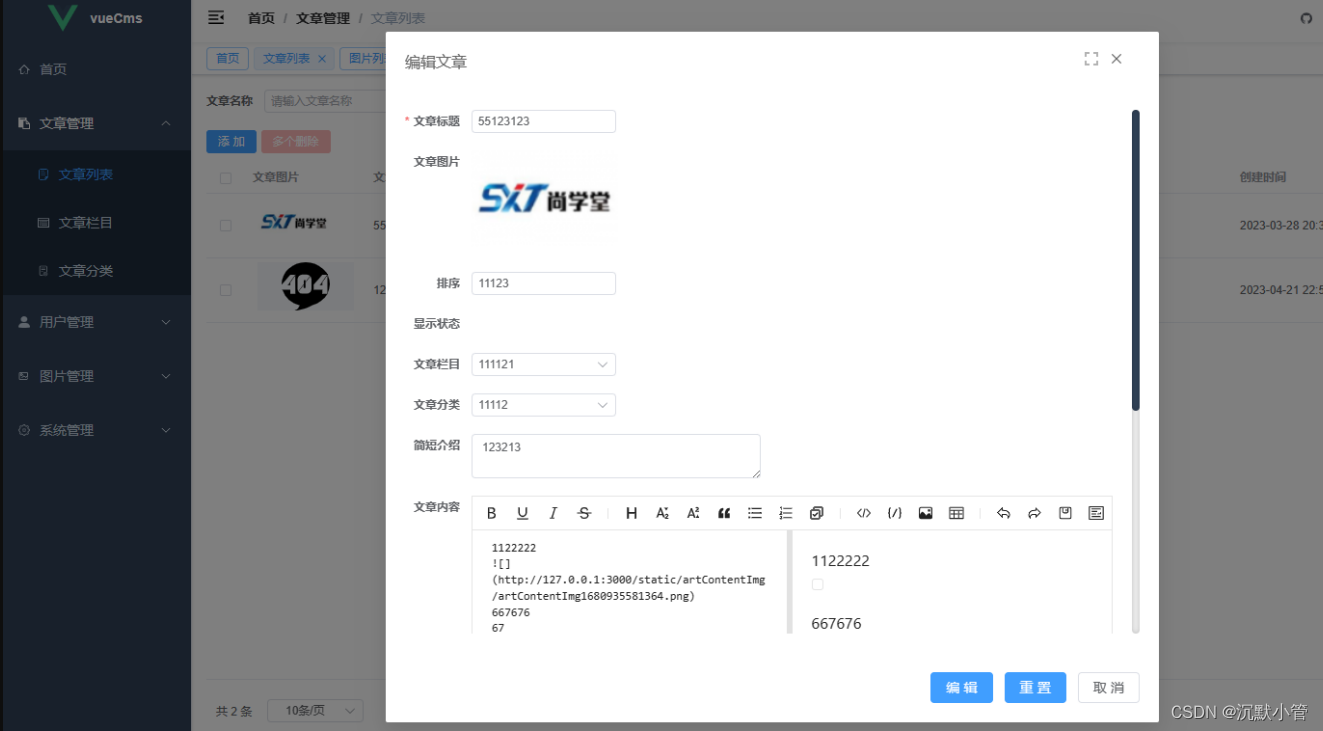Insert a table in the article content

(x=956, y=513)
